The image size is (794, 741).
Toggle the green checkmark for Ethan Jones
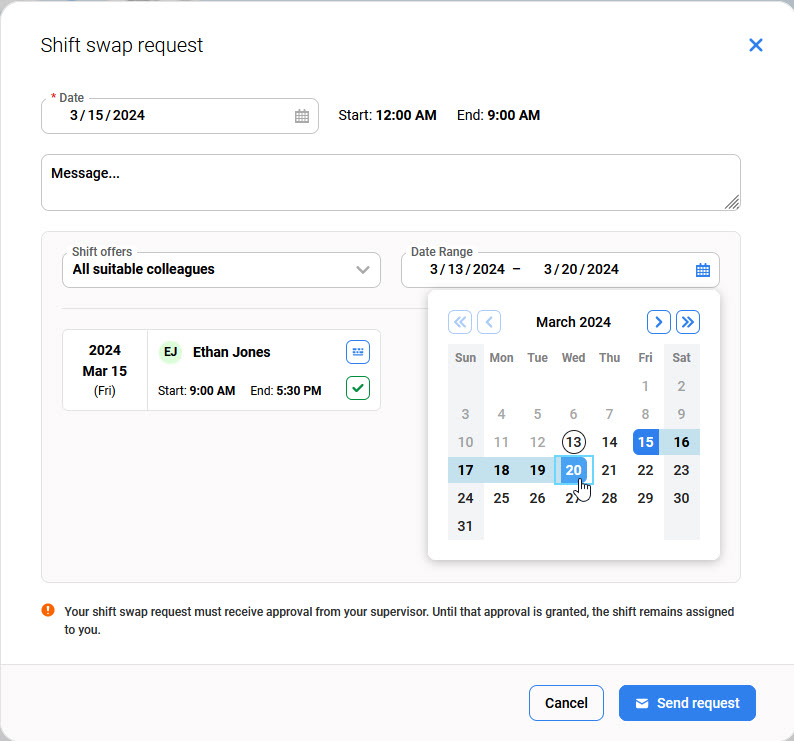(358, 388)
